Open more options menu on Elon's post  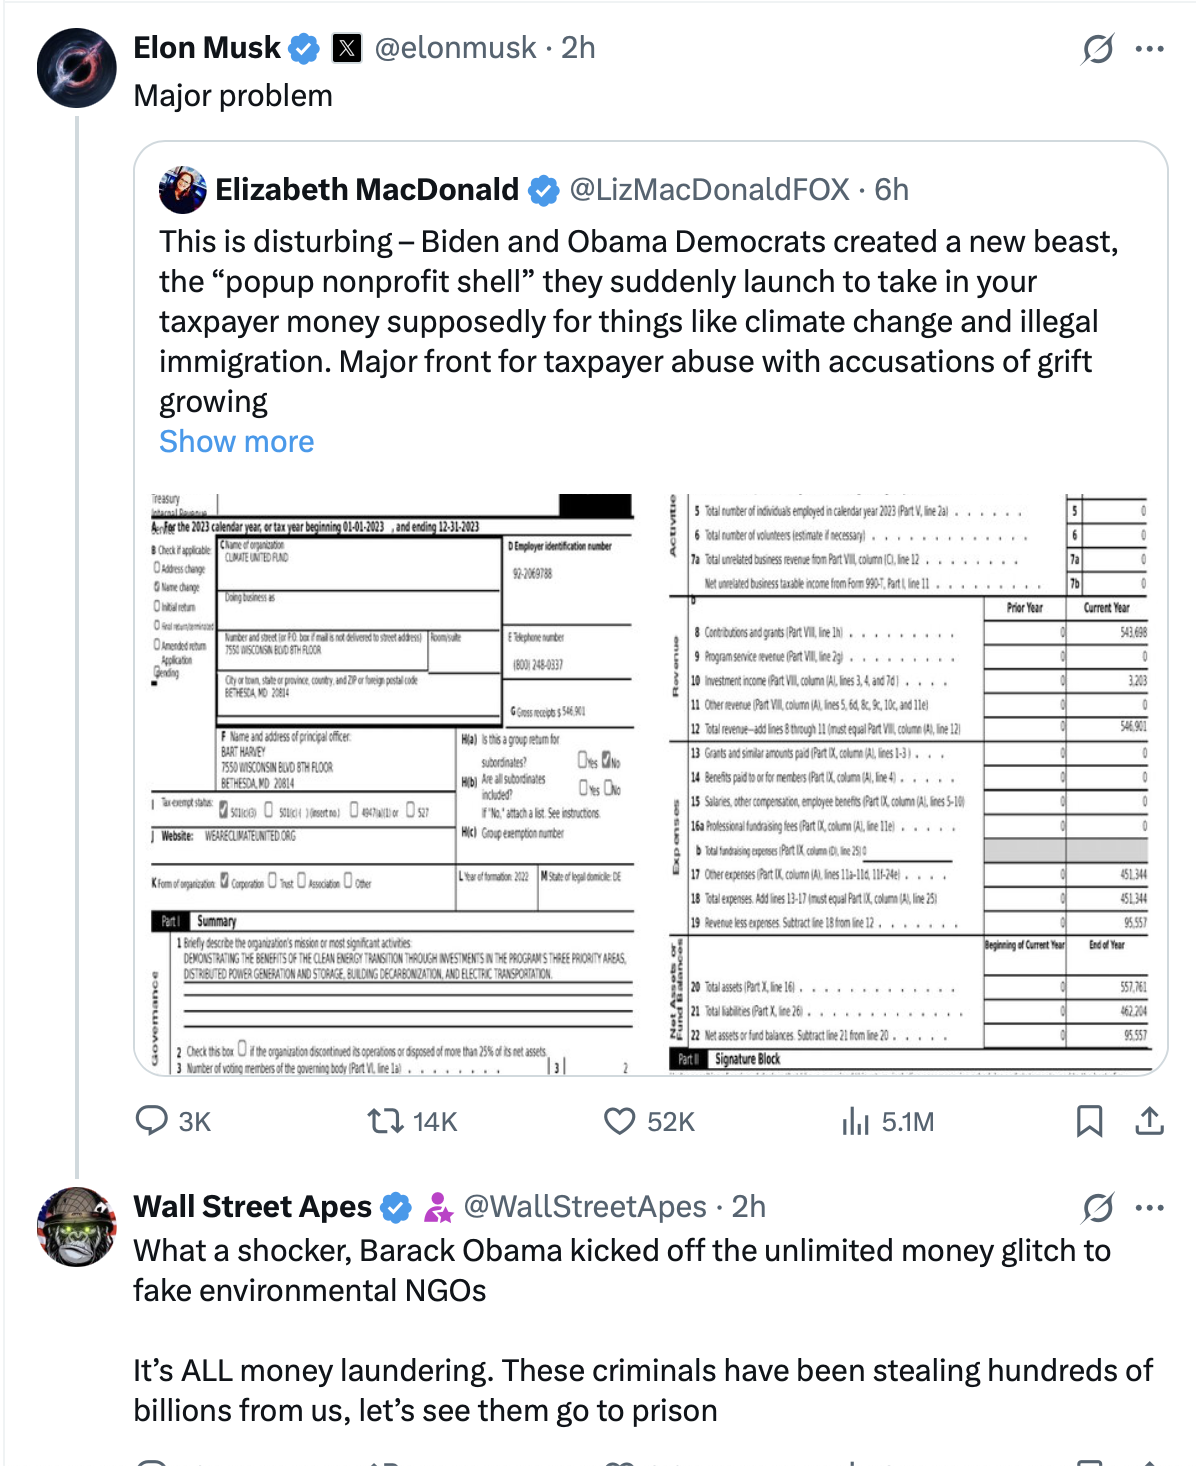pos(1150,48)
